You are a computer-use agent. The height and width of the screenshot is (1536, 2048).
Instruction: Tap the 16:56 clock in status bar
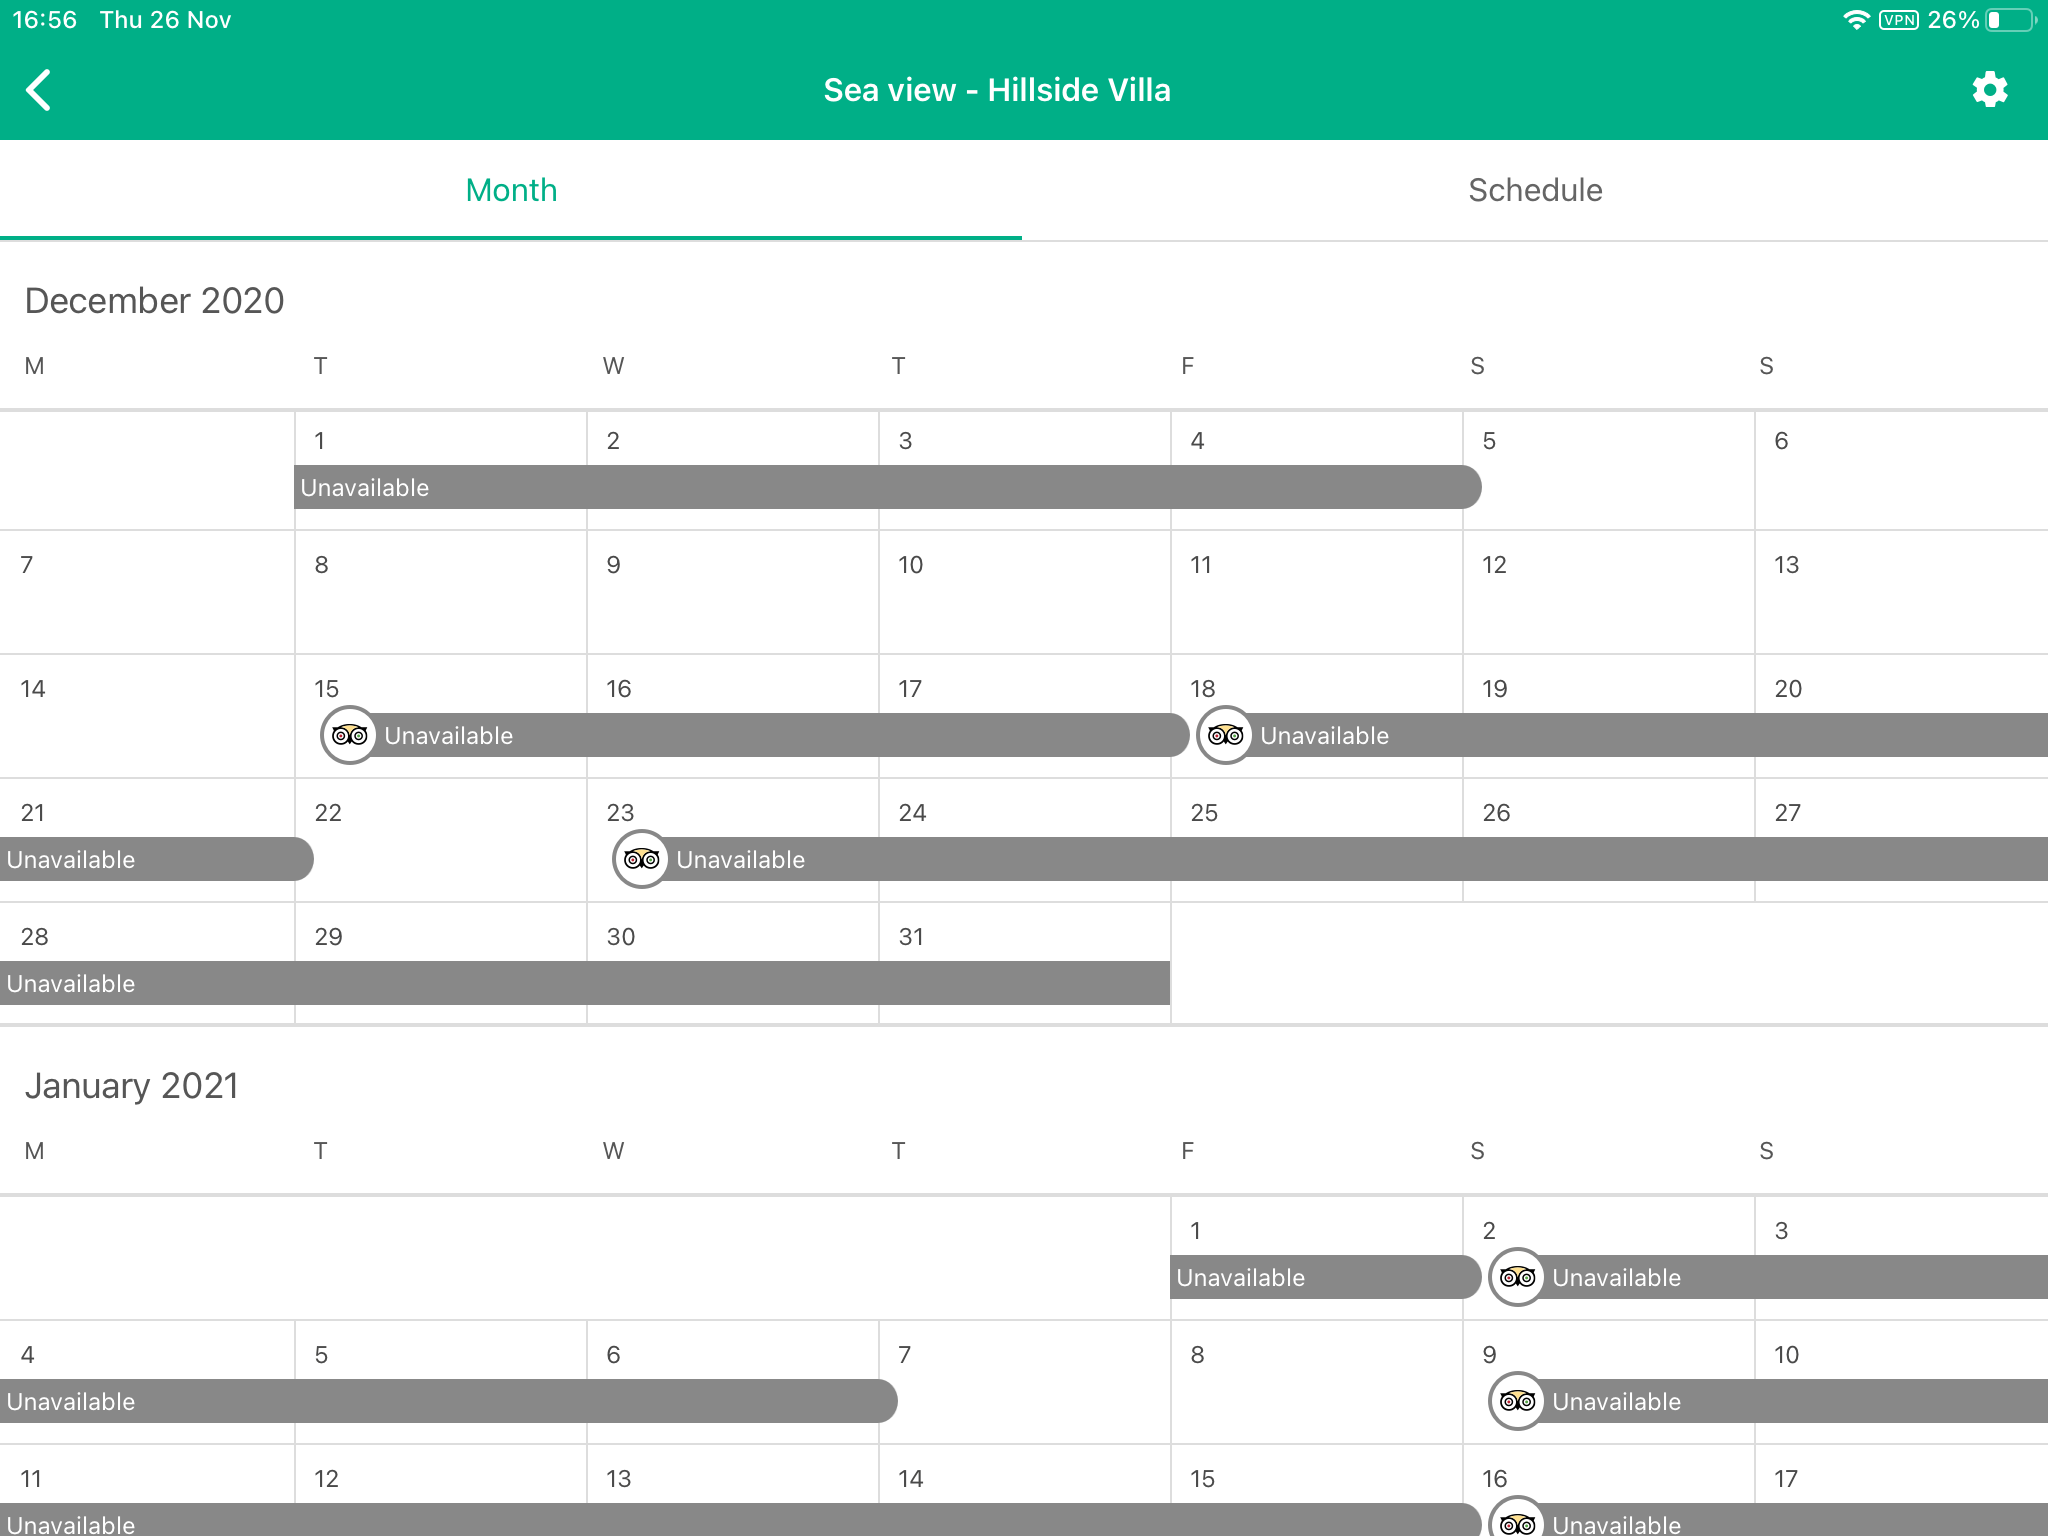click(x=44, y=20)
